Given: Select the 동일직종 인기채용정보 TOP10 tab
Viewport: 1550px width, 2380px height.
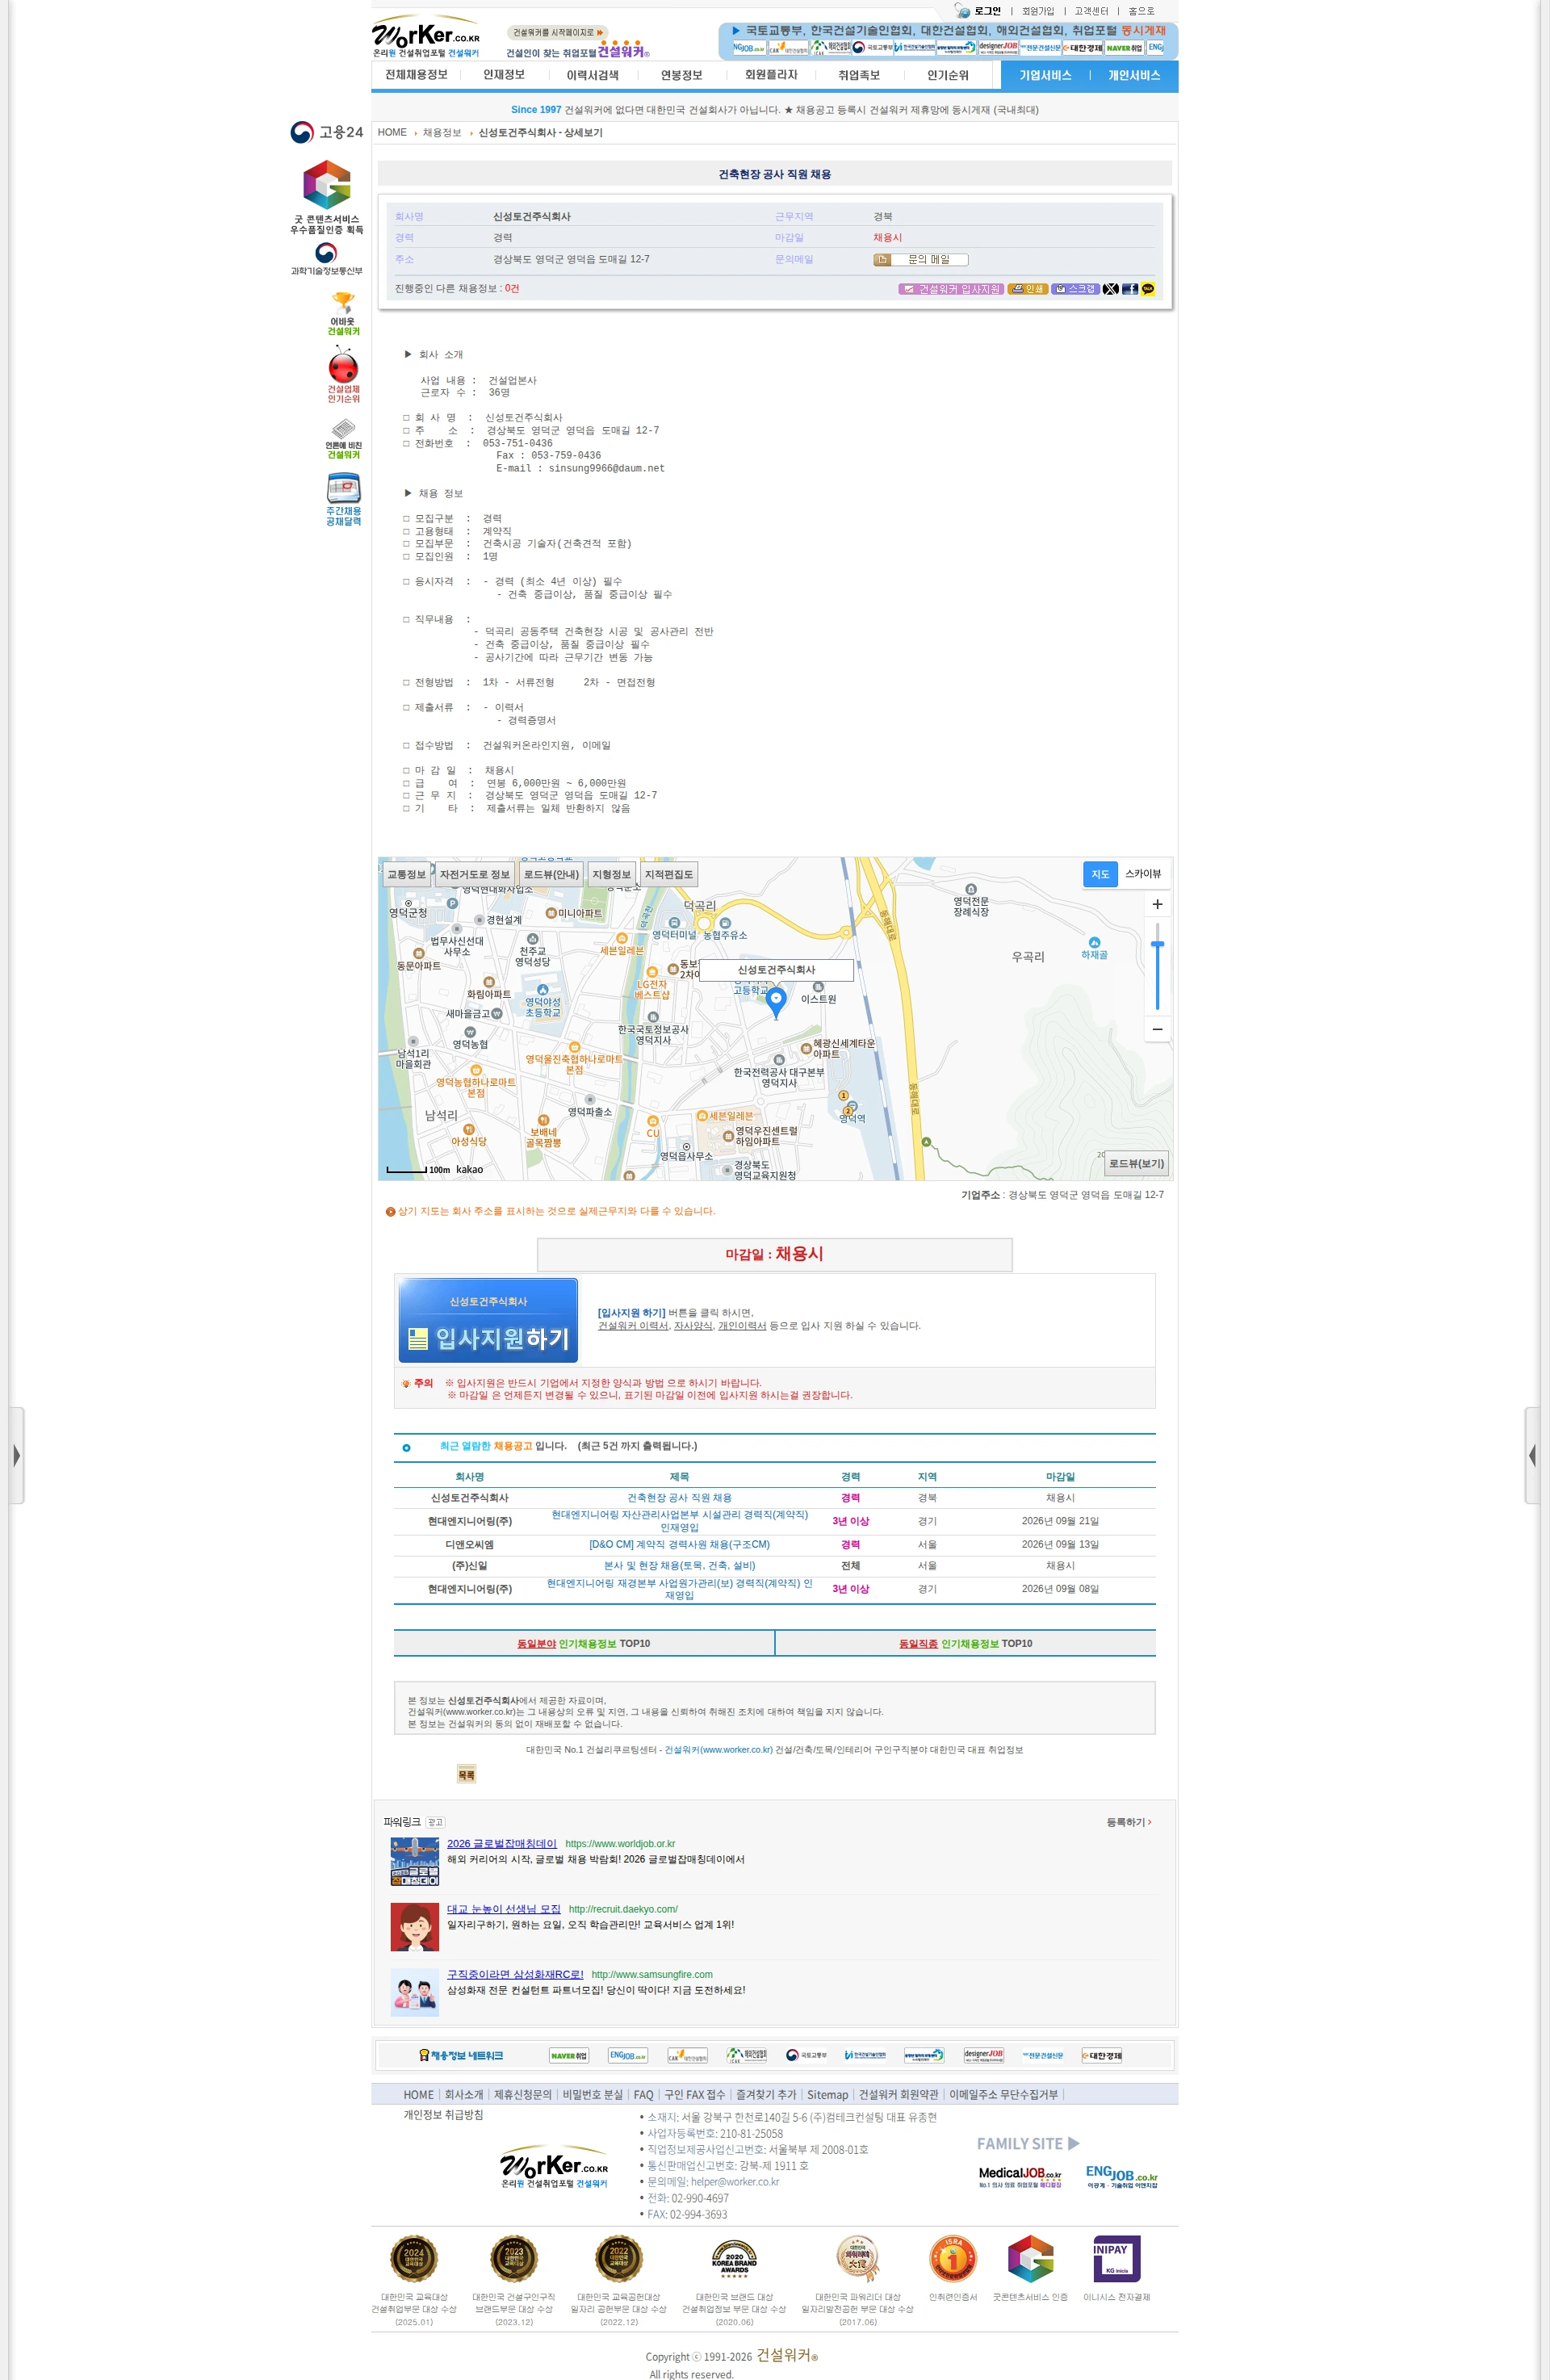Looking at the screenshot, I should point(965,1643).
